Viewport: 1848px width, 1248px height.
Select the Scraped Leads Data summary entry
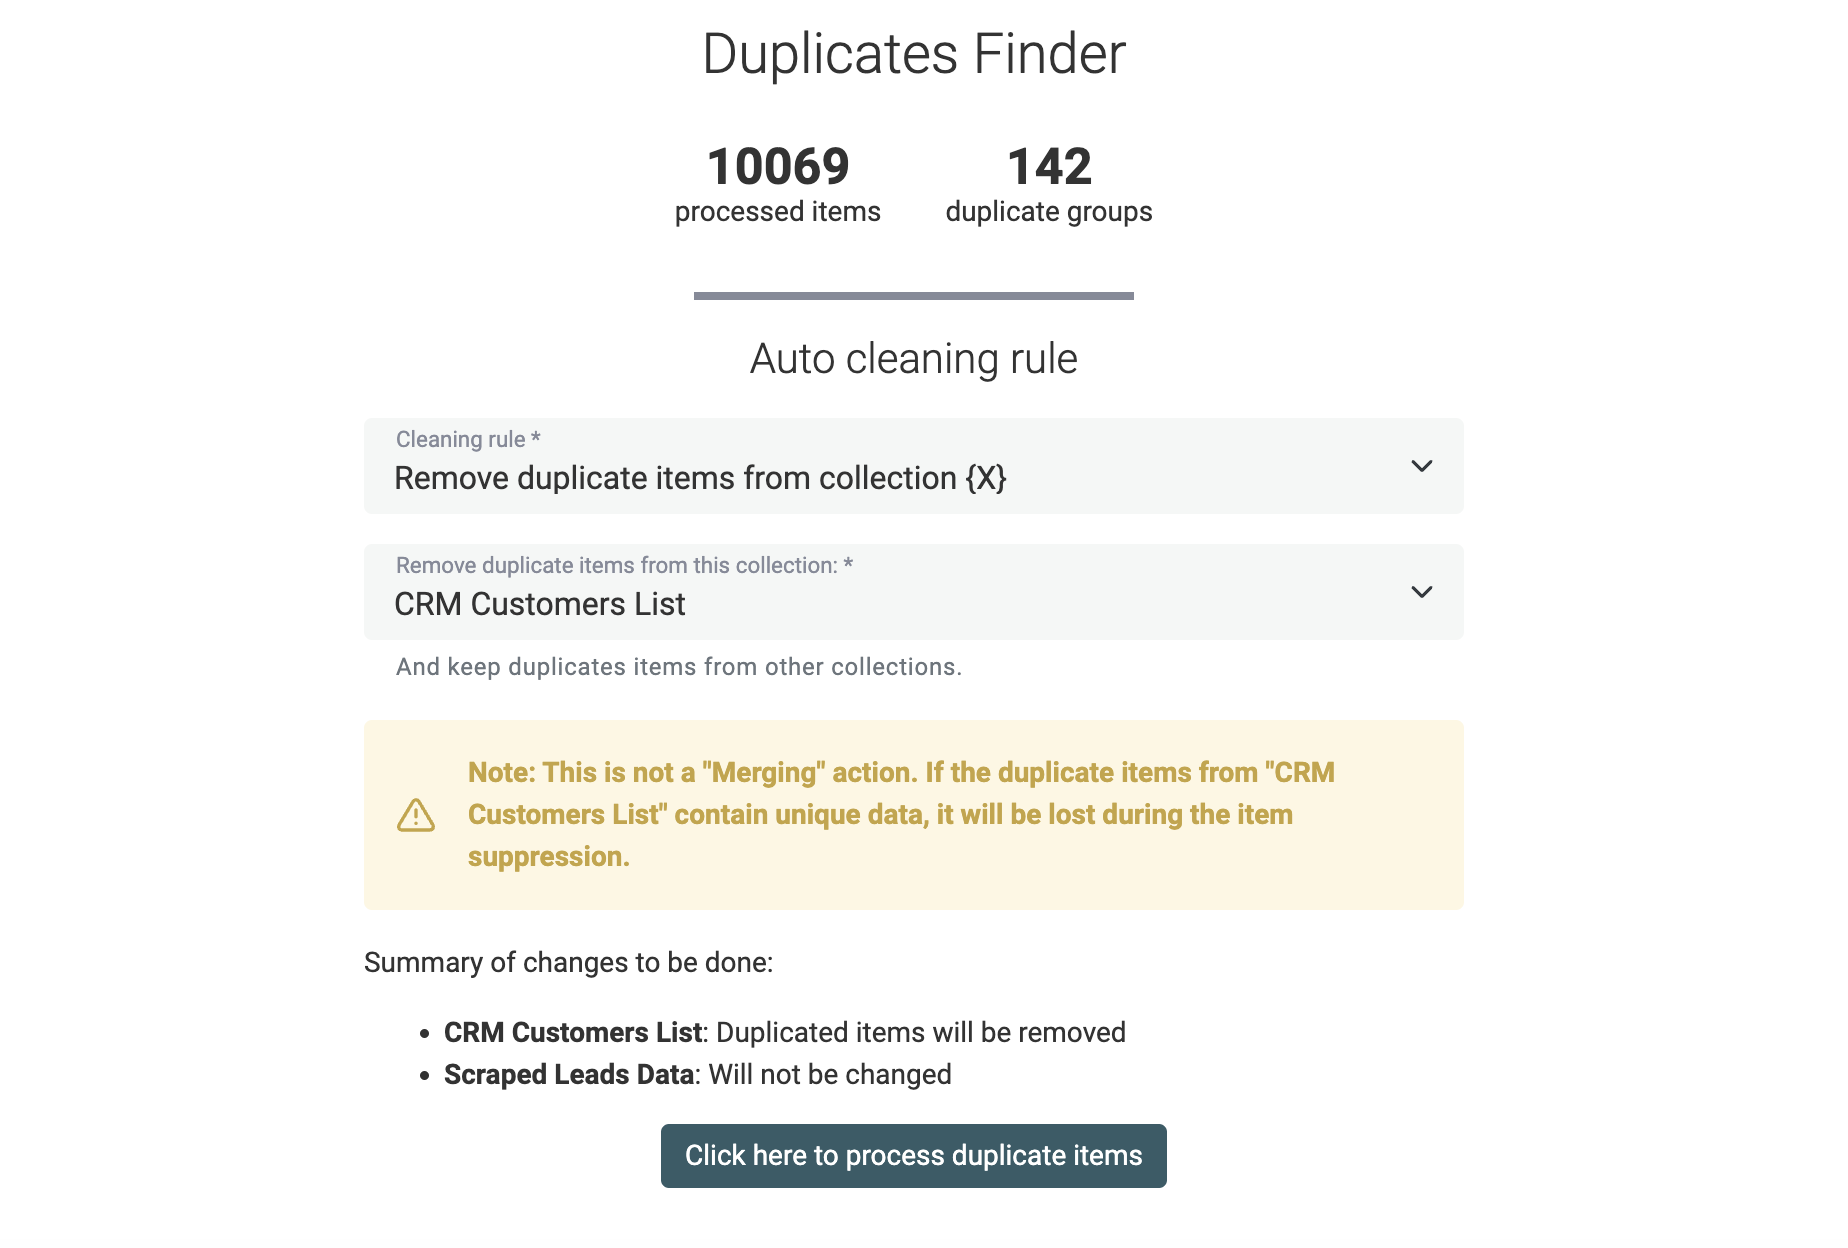coord(697,1074)
